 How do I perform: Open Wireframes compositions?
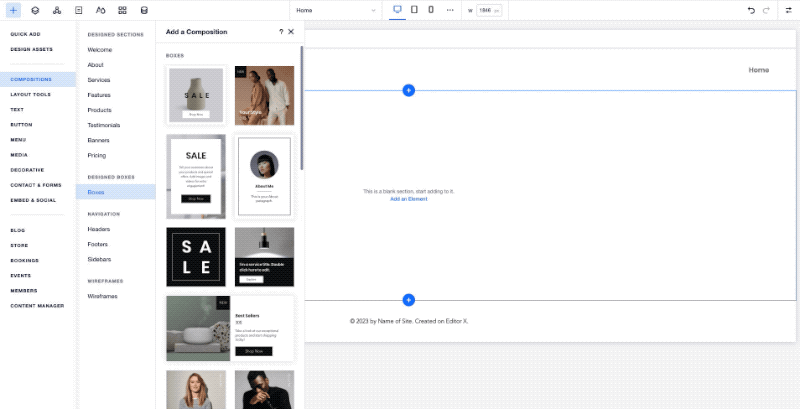click(103, 296)
